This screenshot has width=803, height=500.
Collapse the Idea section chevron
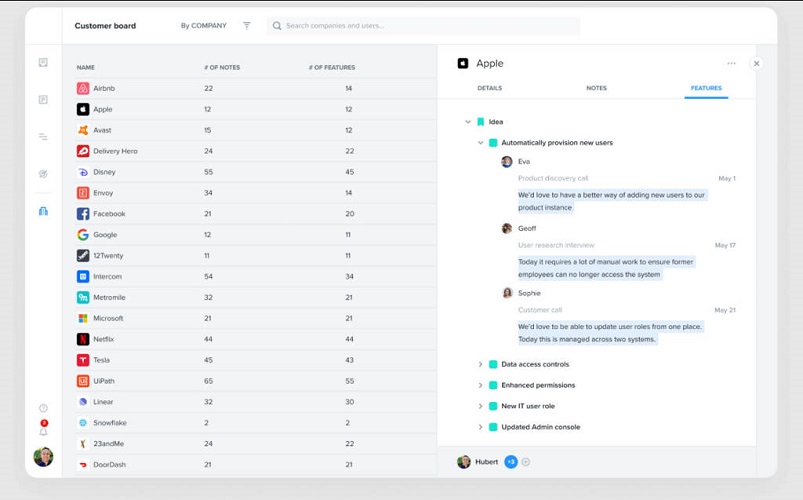coord(468,122)
